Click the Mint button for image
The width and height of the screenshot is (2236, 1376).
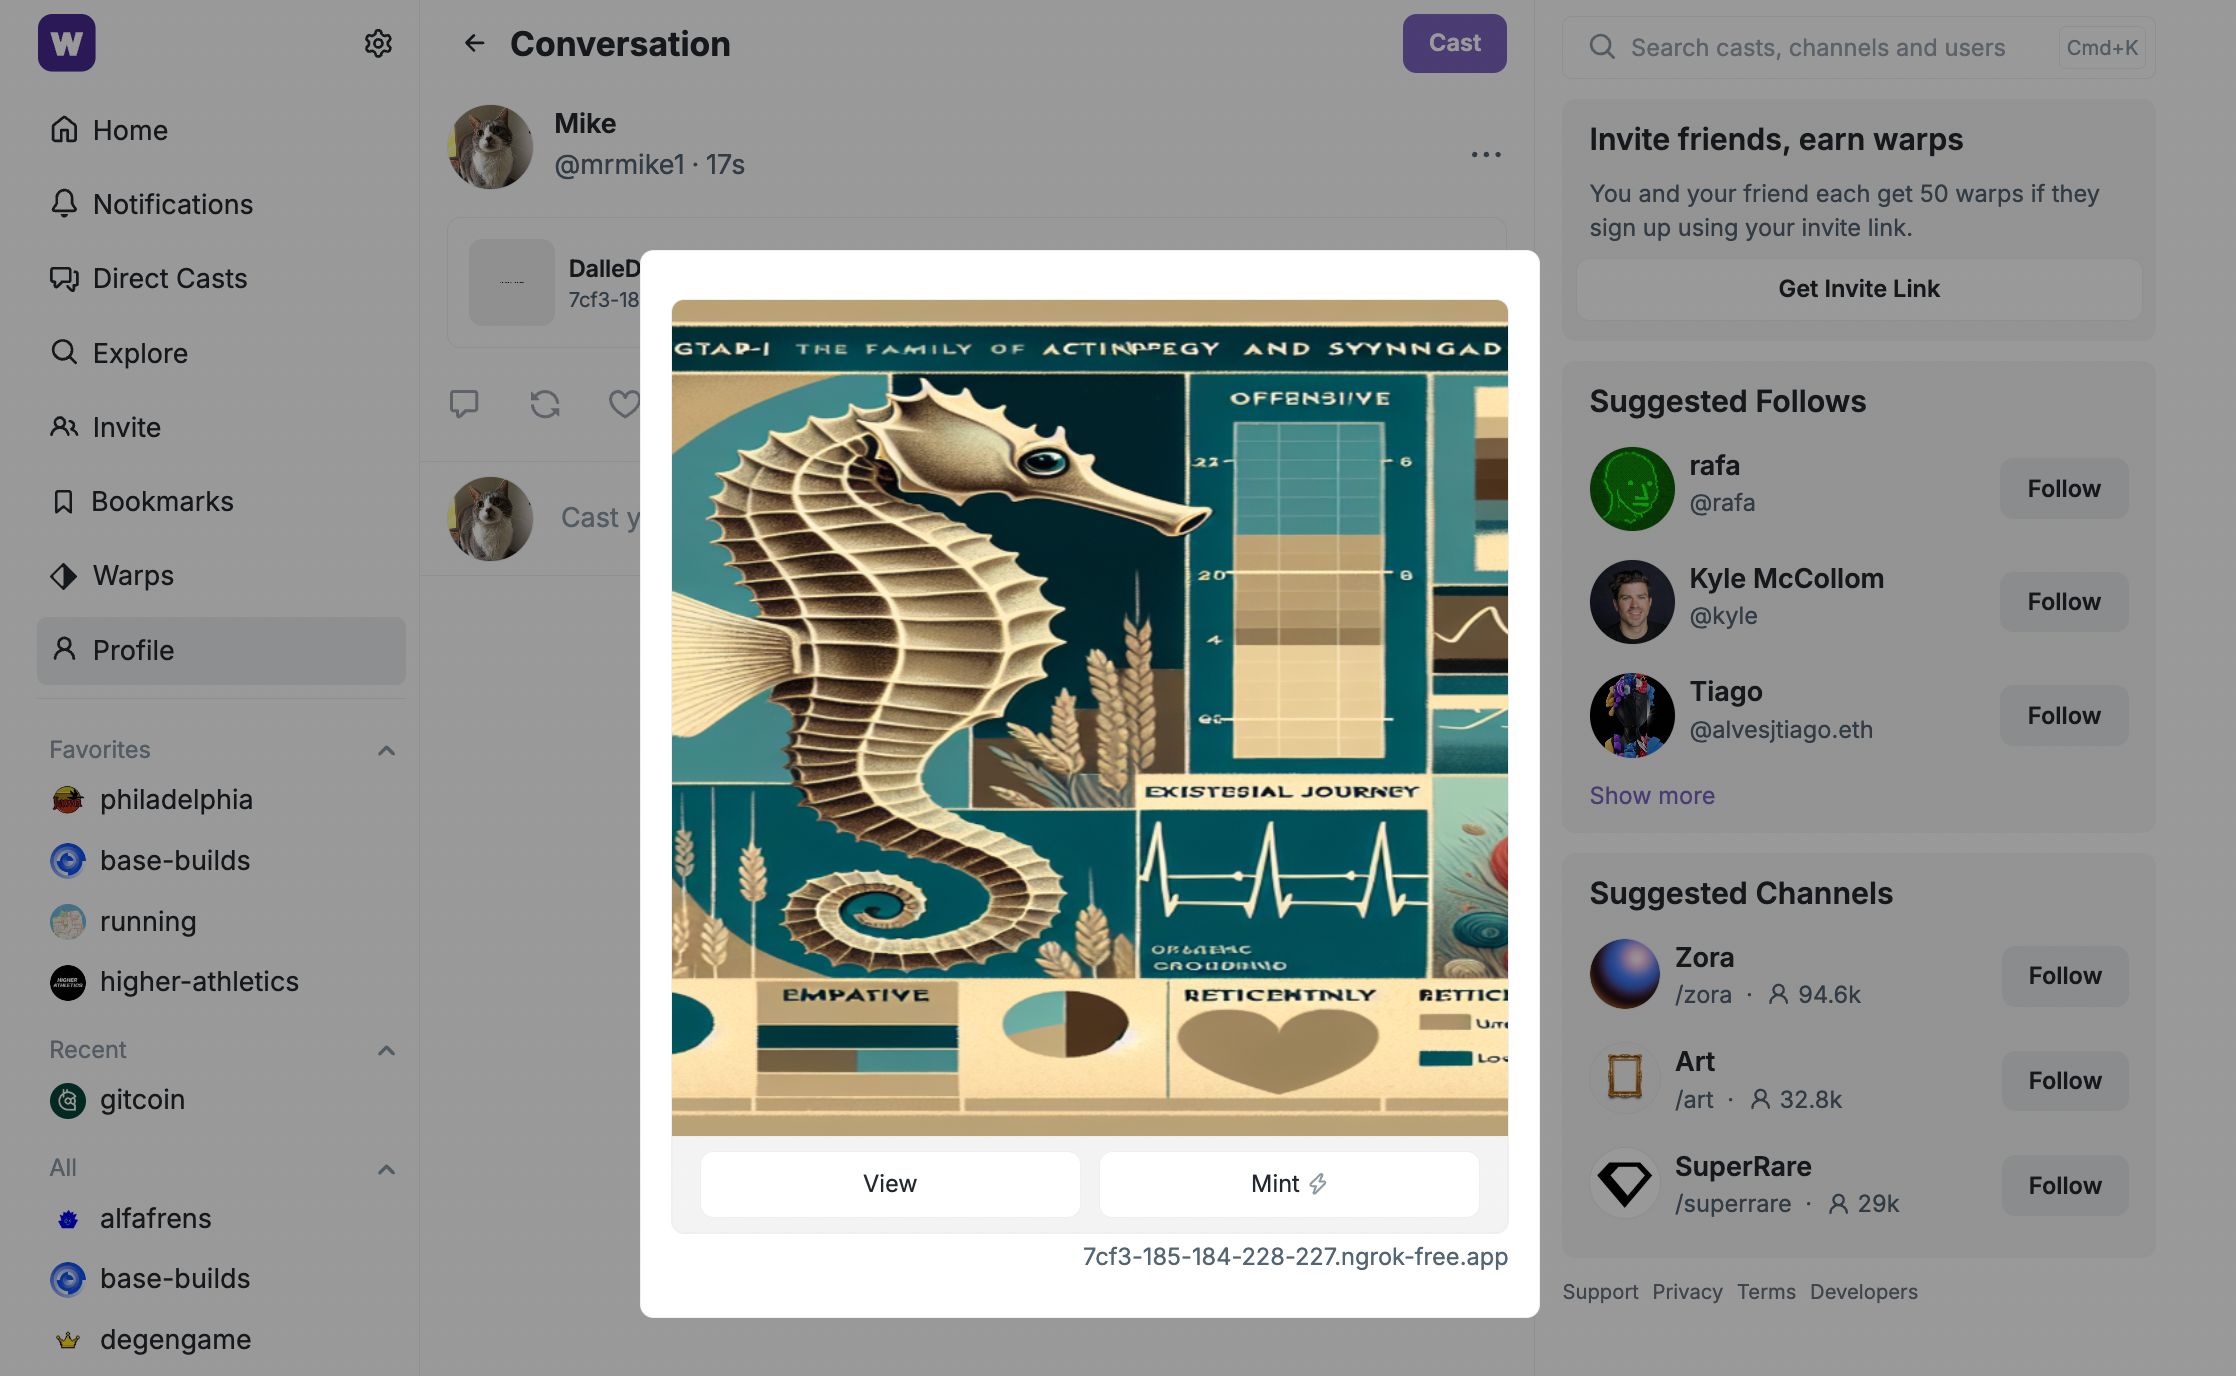coord(1289,1184)
